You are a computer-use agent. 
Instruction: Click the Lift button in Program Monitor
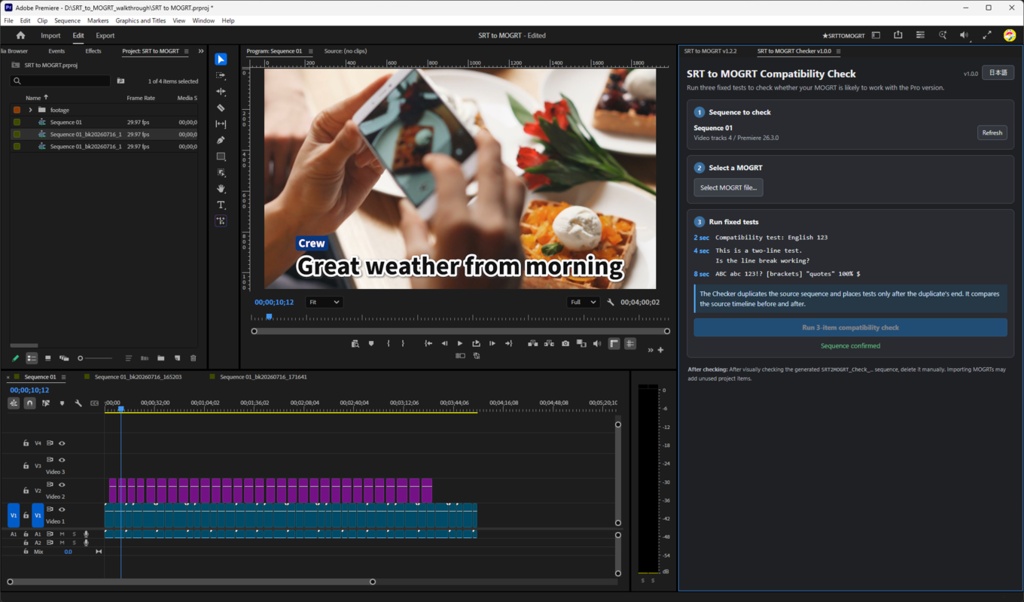tap(533, 343)
